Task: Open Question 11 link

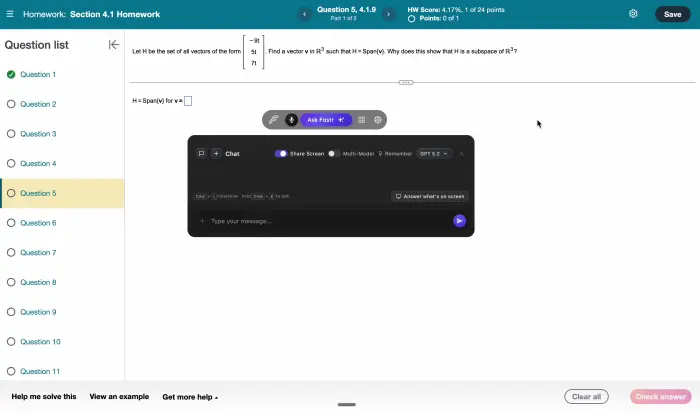Action: [40, 371]
